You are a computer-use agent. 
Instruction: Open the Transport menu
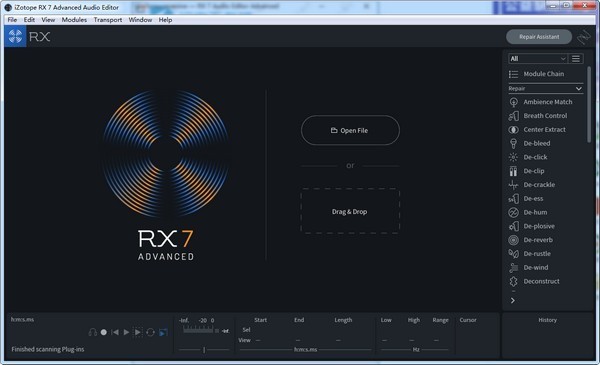tap(108, 20)
